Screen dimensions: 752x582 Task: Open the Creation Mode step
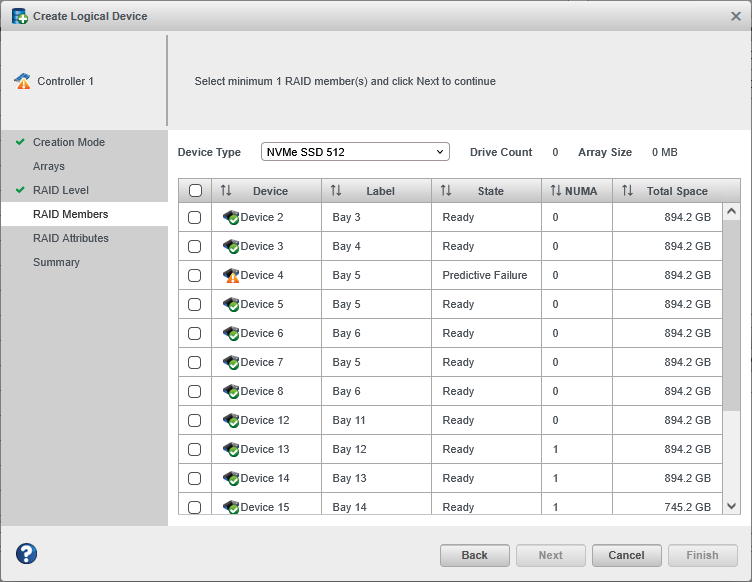68,142
